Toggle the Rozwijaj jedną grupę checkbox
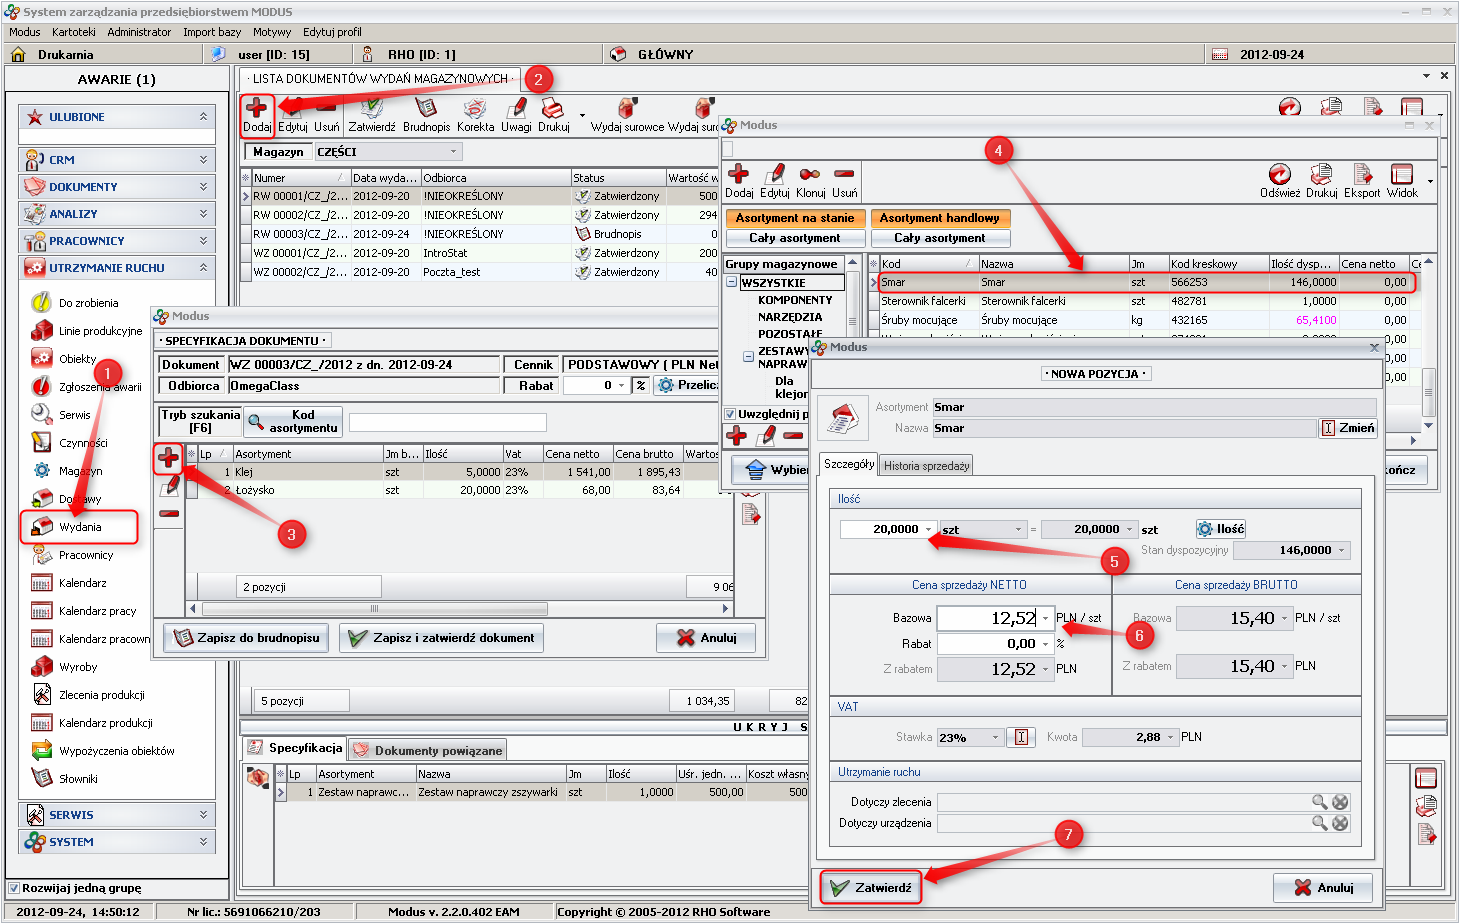Screen dimensions: 1460x924 coord(14,888)
